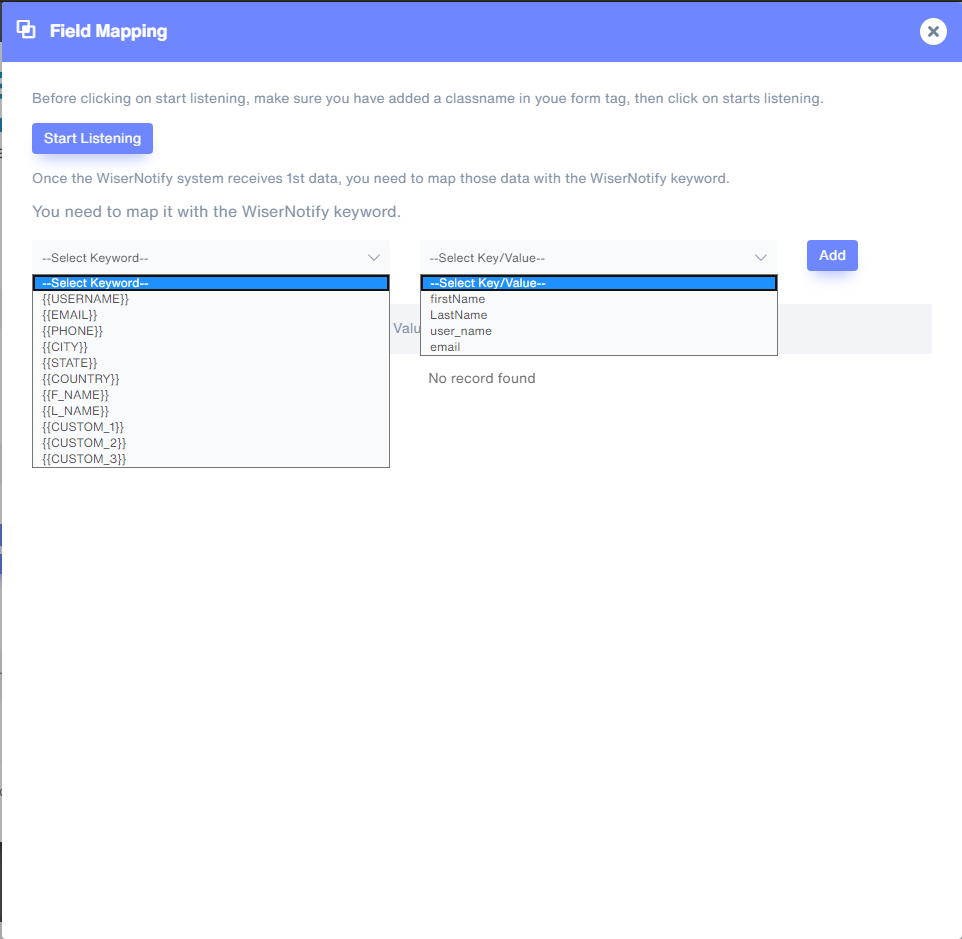The image size is (962, 939).
Task: Pick the {{STATE}} keyword option
Action: (x=70, y=363)
